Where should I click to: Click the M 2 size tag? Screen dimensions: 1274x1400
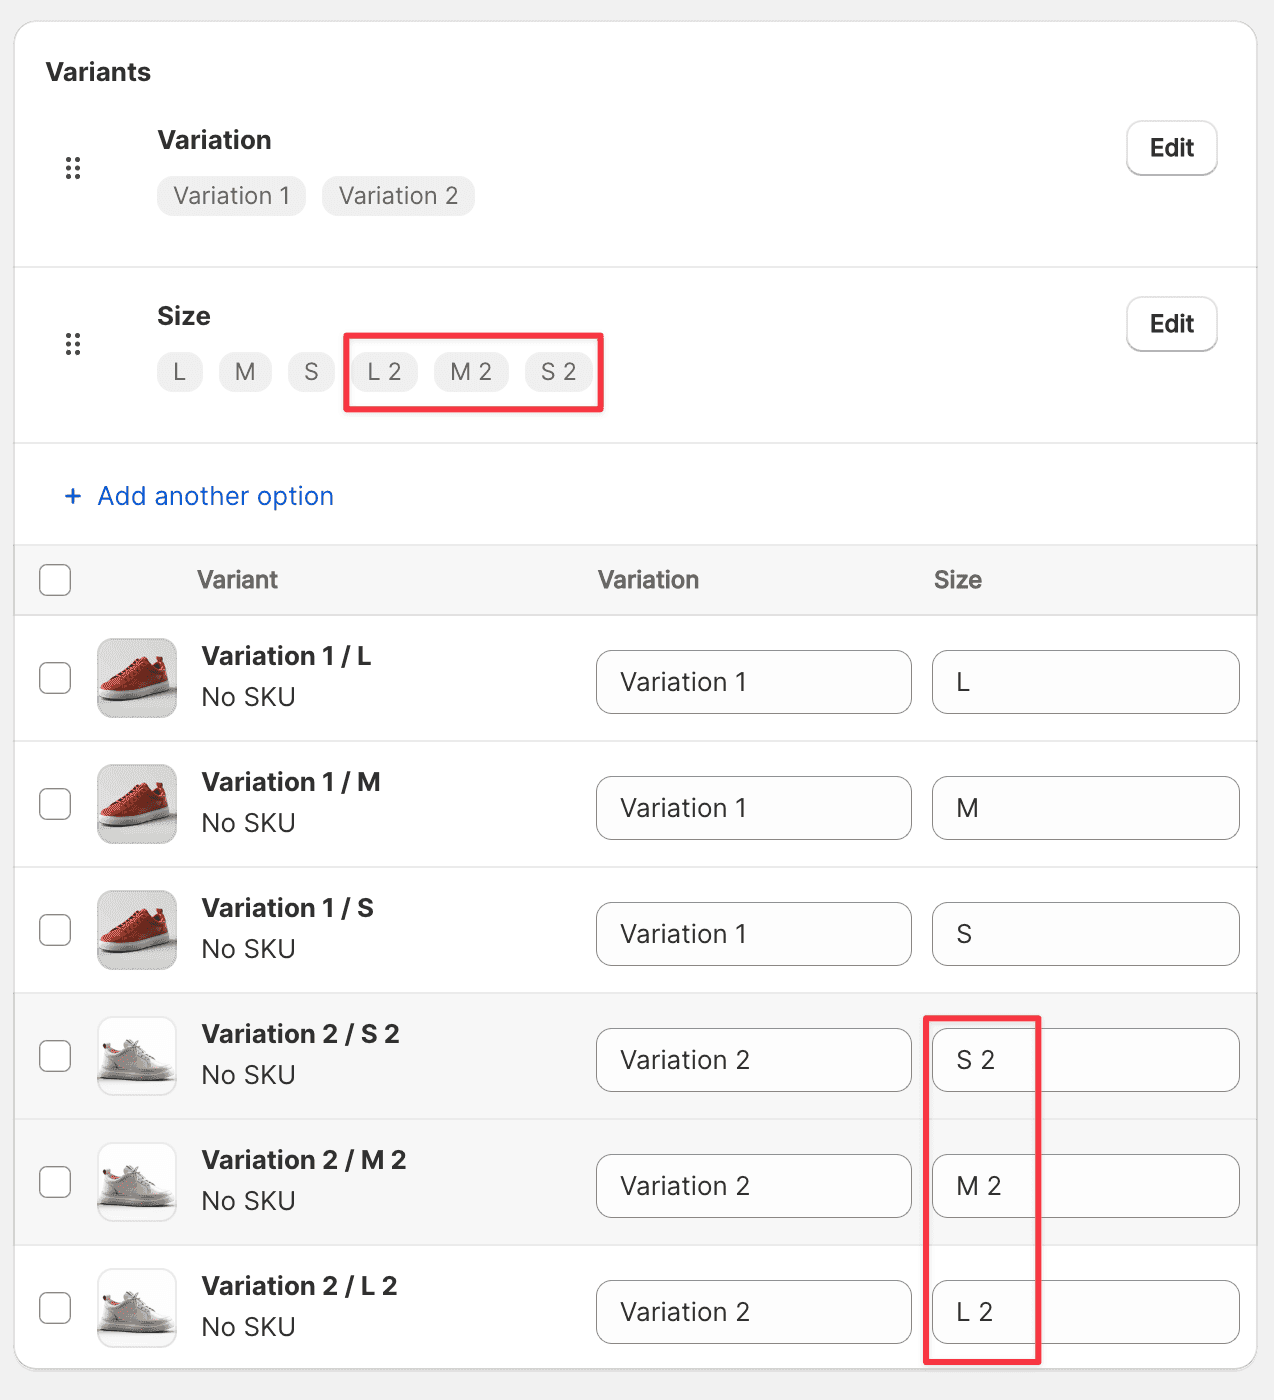471,372
